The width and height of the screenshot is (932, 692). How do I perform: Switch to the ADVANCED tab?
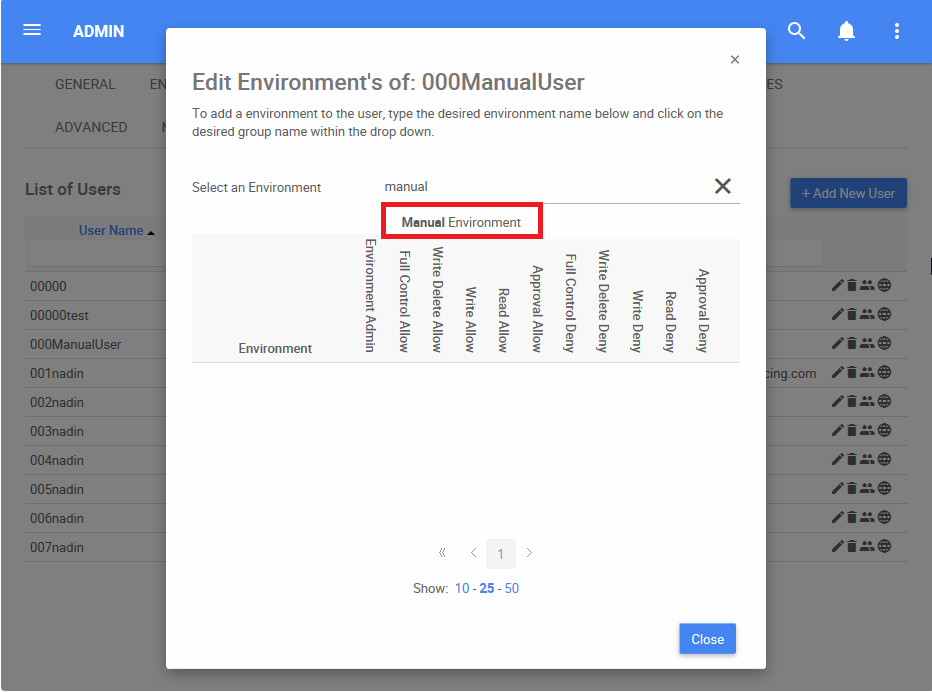[x=91, y=127]
